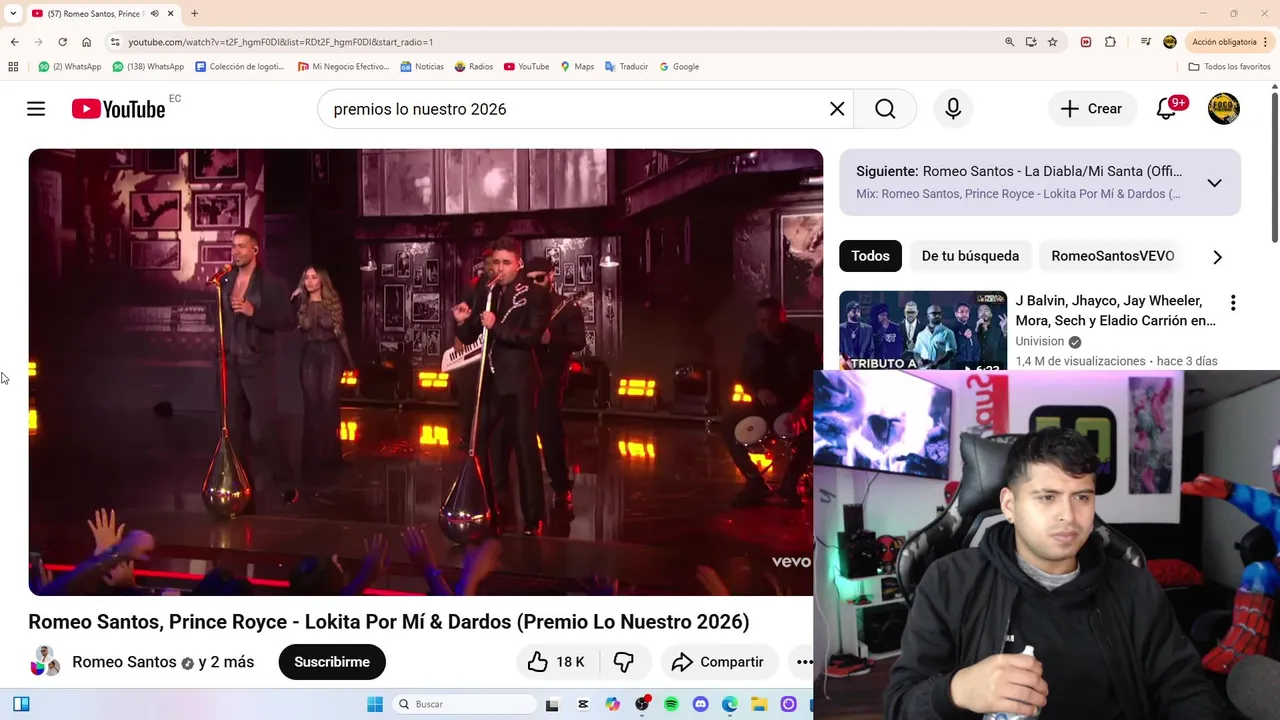Expand the Siguiente mix playlist panel
This screenshot has height=720, width=1280.
pos(1214,183)
